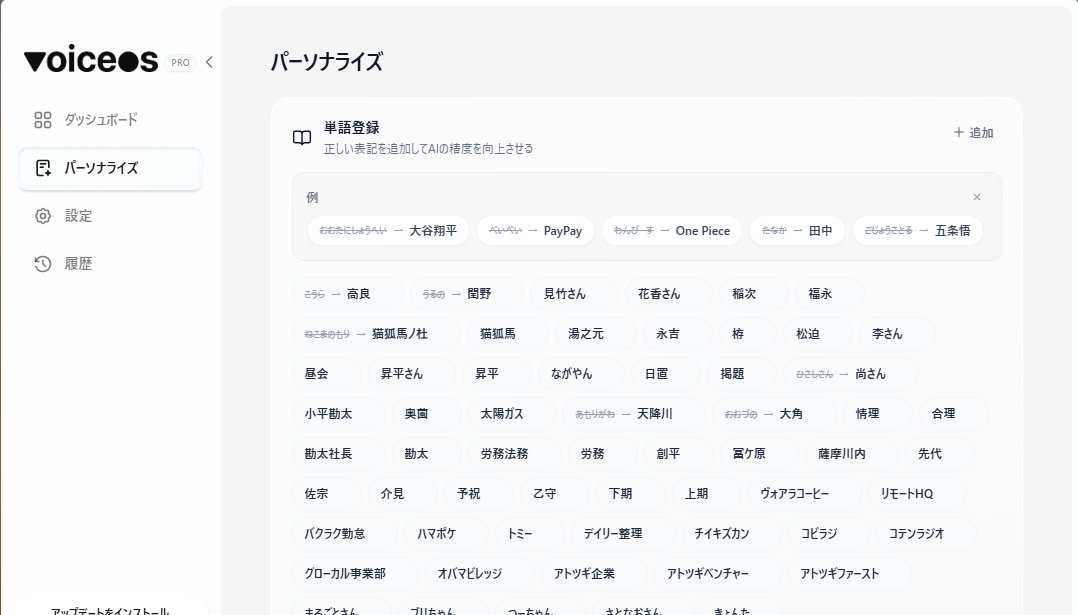Viewport: 1078px width, 615px height.
Task: Click the 薩摩川内 word chip
Action: tap(852, 454)
